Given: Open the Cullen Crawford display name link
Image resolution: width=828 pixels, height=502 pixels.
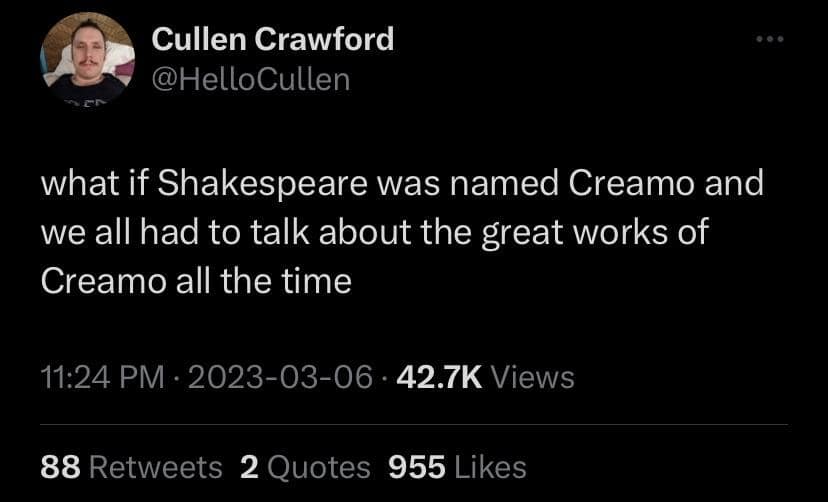Looking at the screenshot, I should click(x=272, y=39).
